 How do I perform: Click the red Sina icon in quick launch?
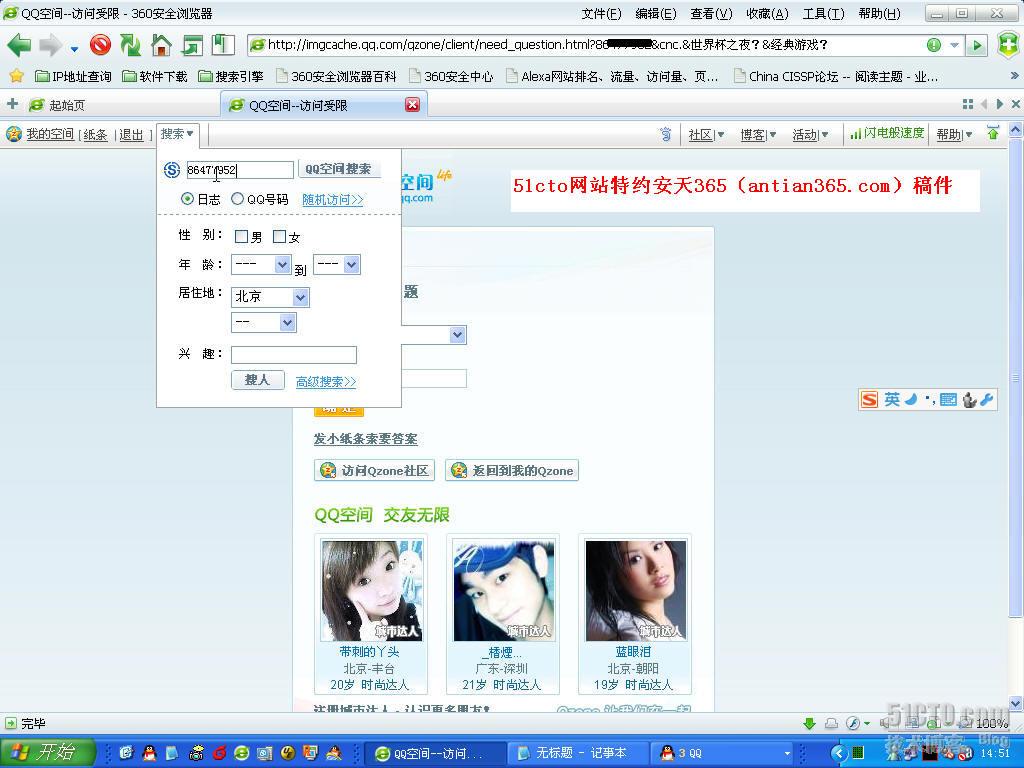219,753
